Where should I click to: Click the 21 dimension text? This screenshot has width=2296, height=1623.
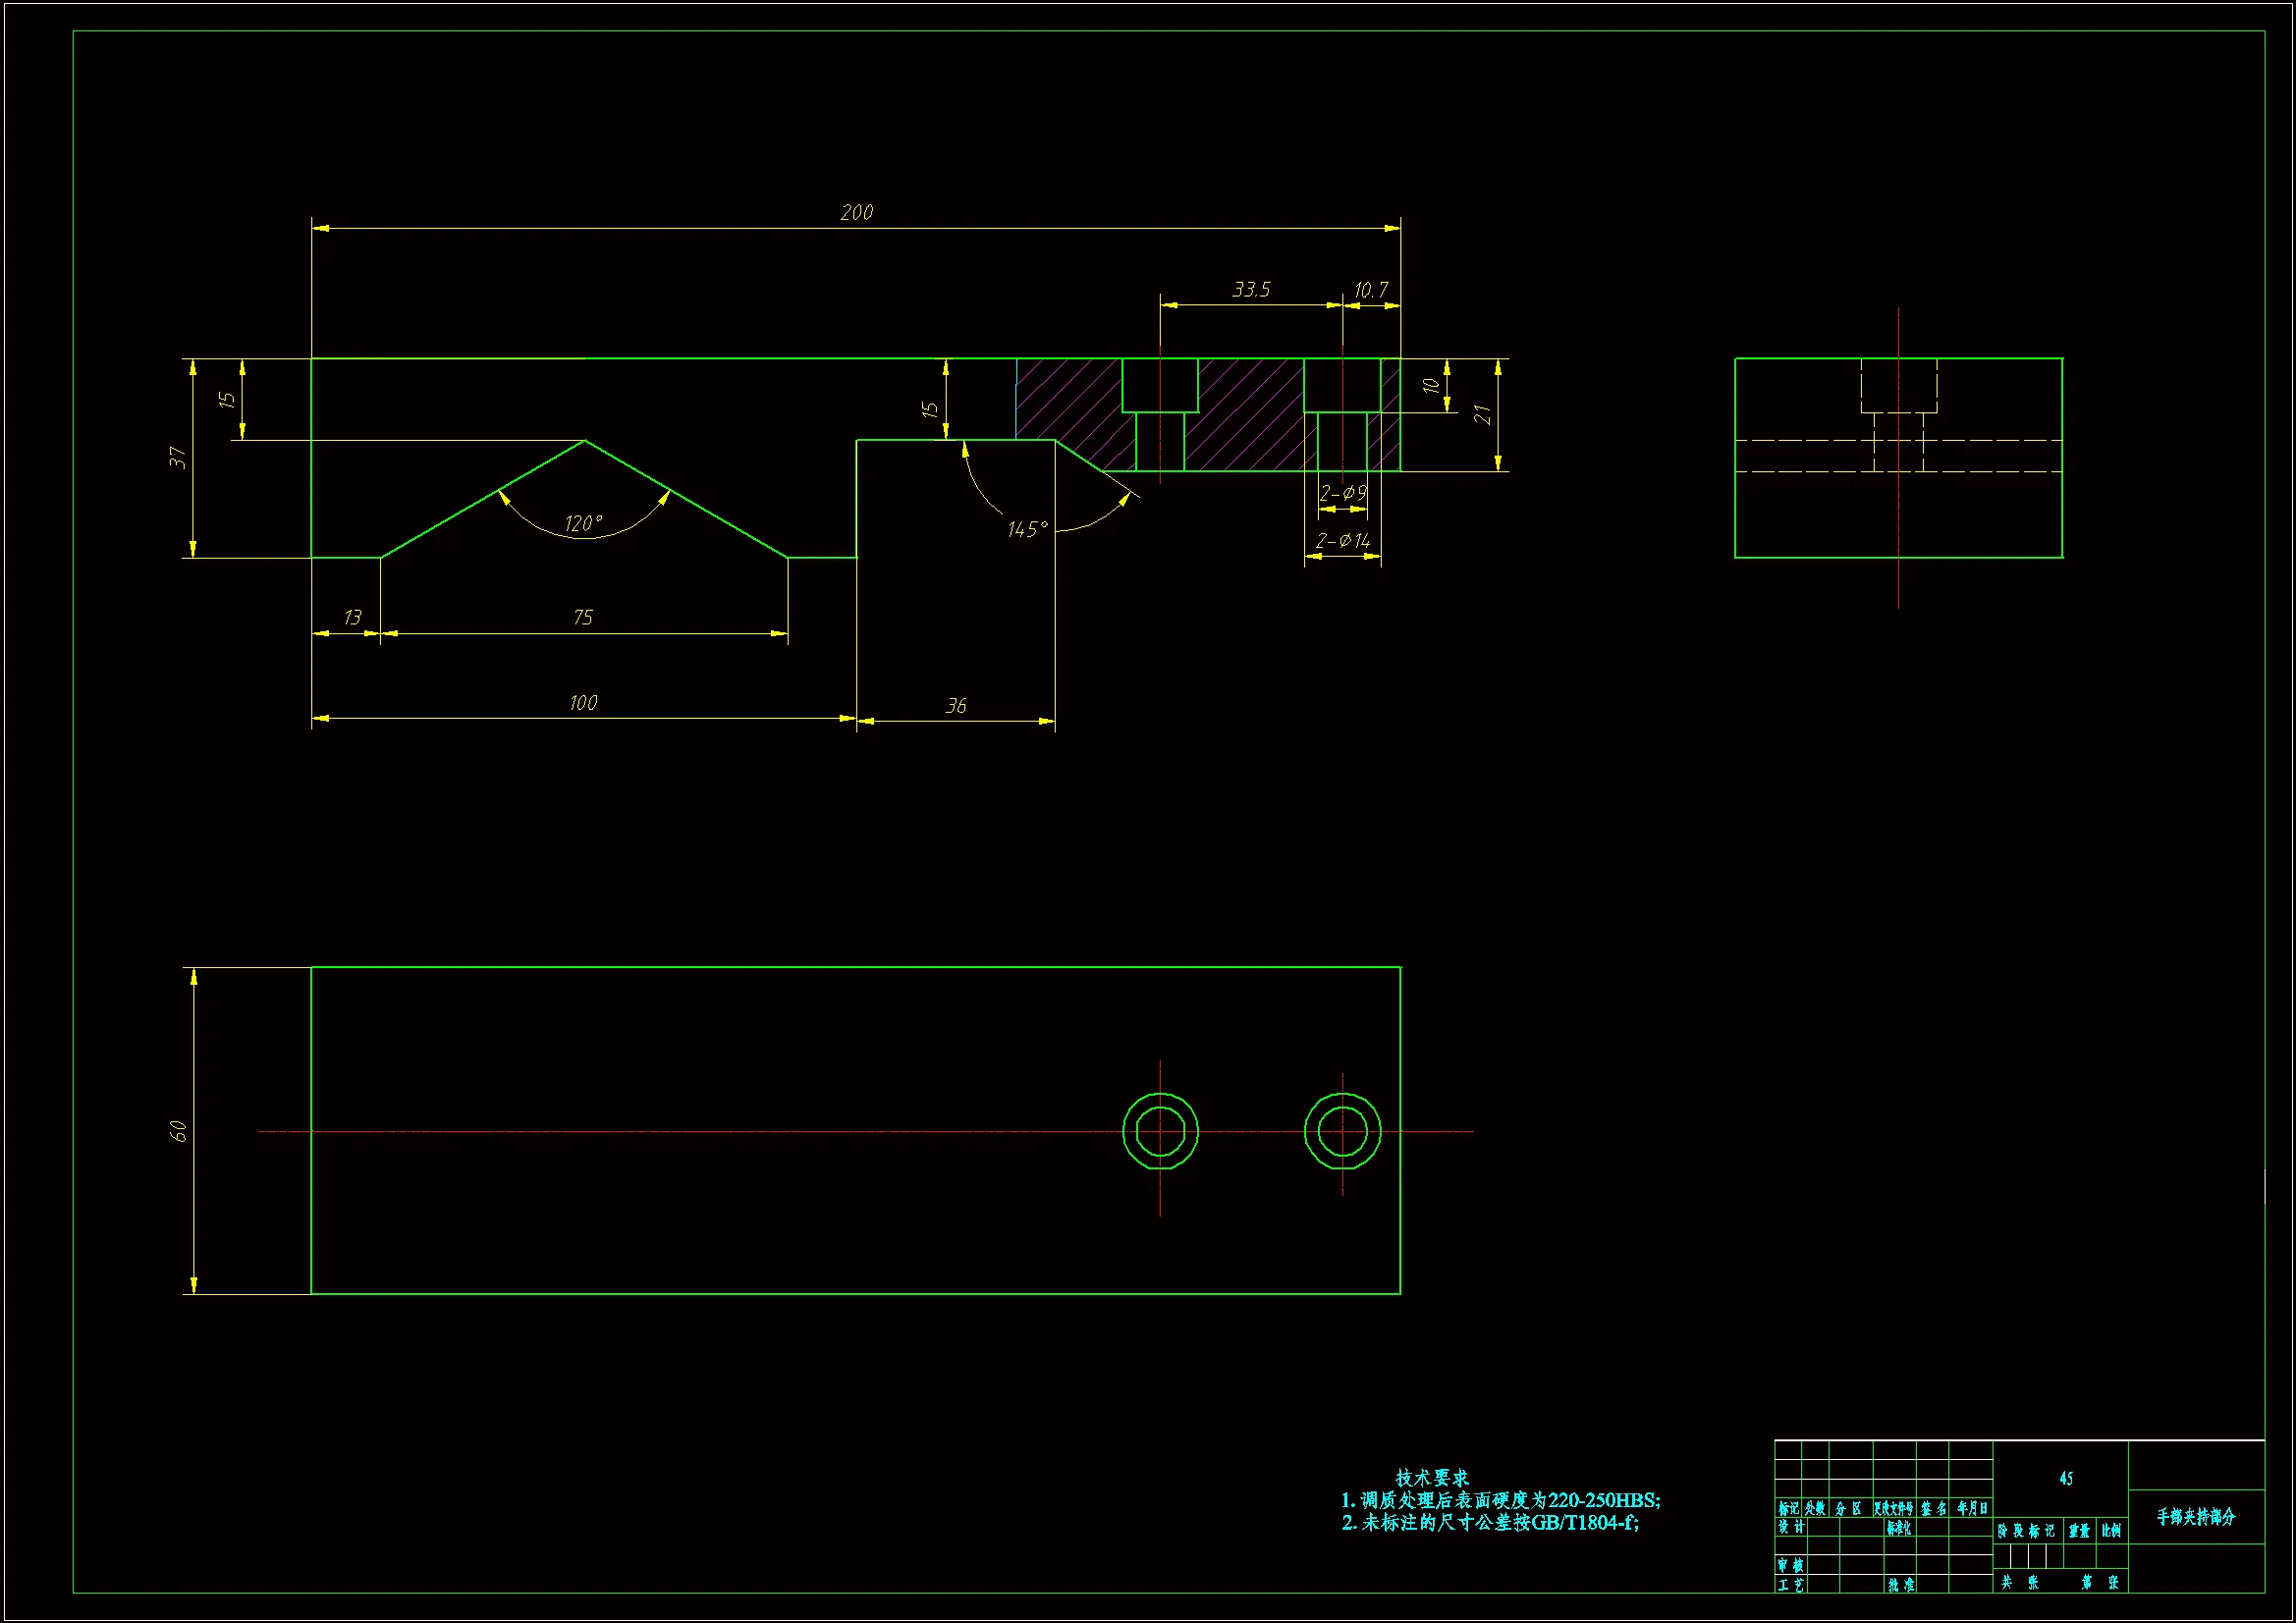1483,414
